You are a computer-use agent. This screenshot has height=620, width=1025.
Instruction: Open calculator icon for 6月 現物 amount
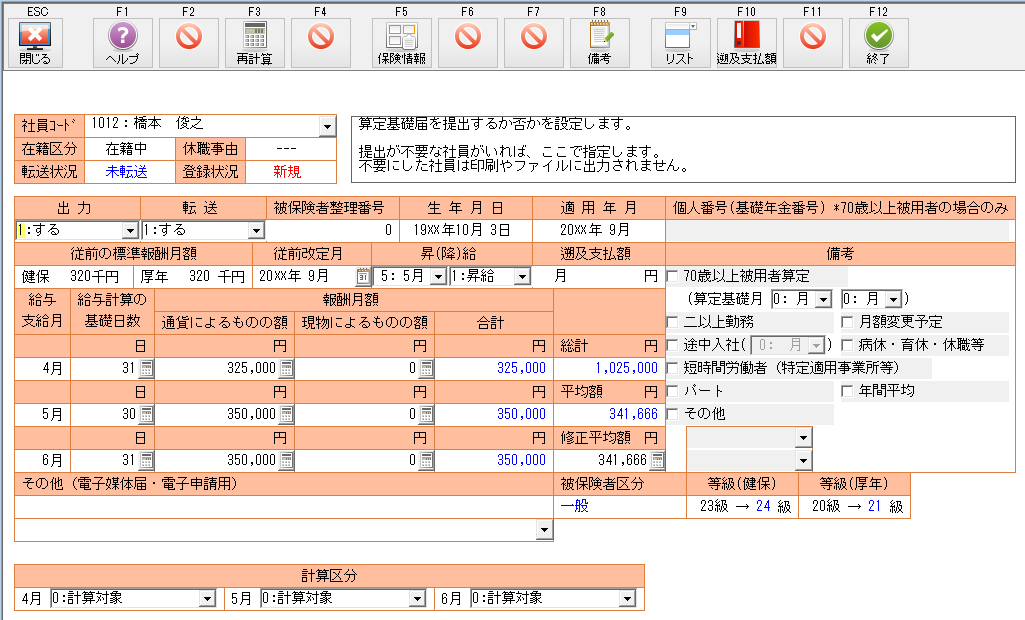tap(426, 460)
